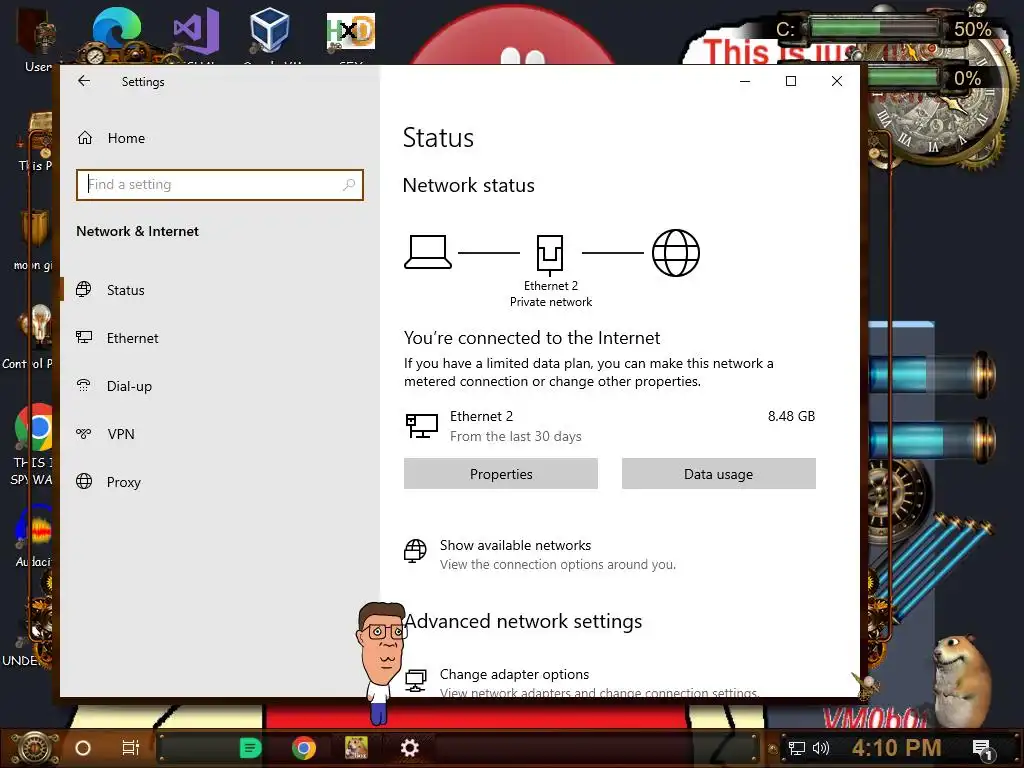The height and width of the screenshot is (768, 1024).
Task: Click the Home house icon
Action: [85, 138]
